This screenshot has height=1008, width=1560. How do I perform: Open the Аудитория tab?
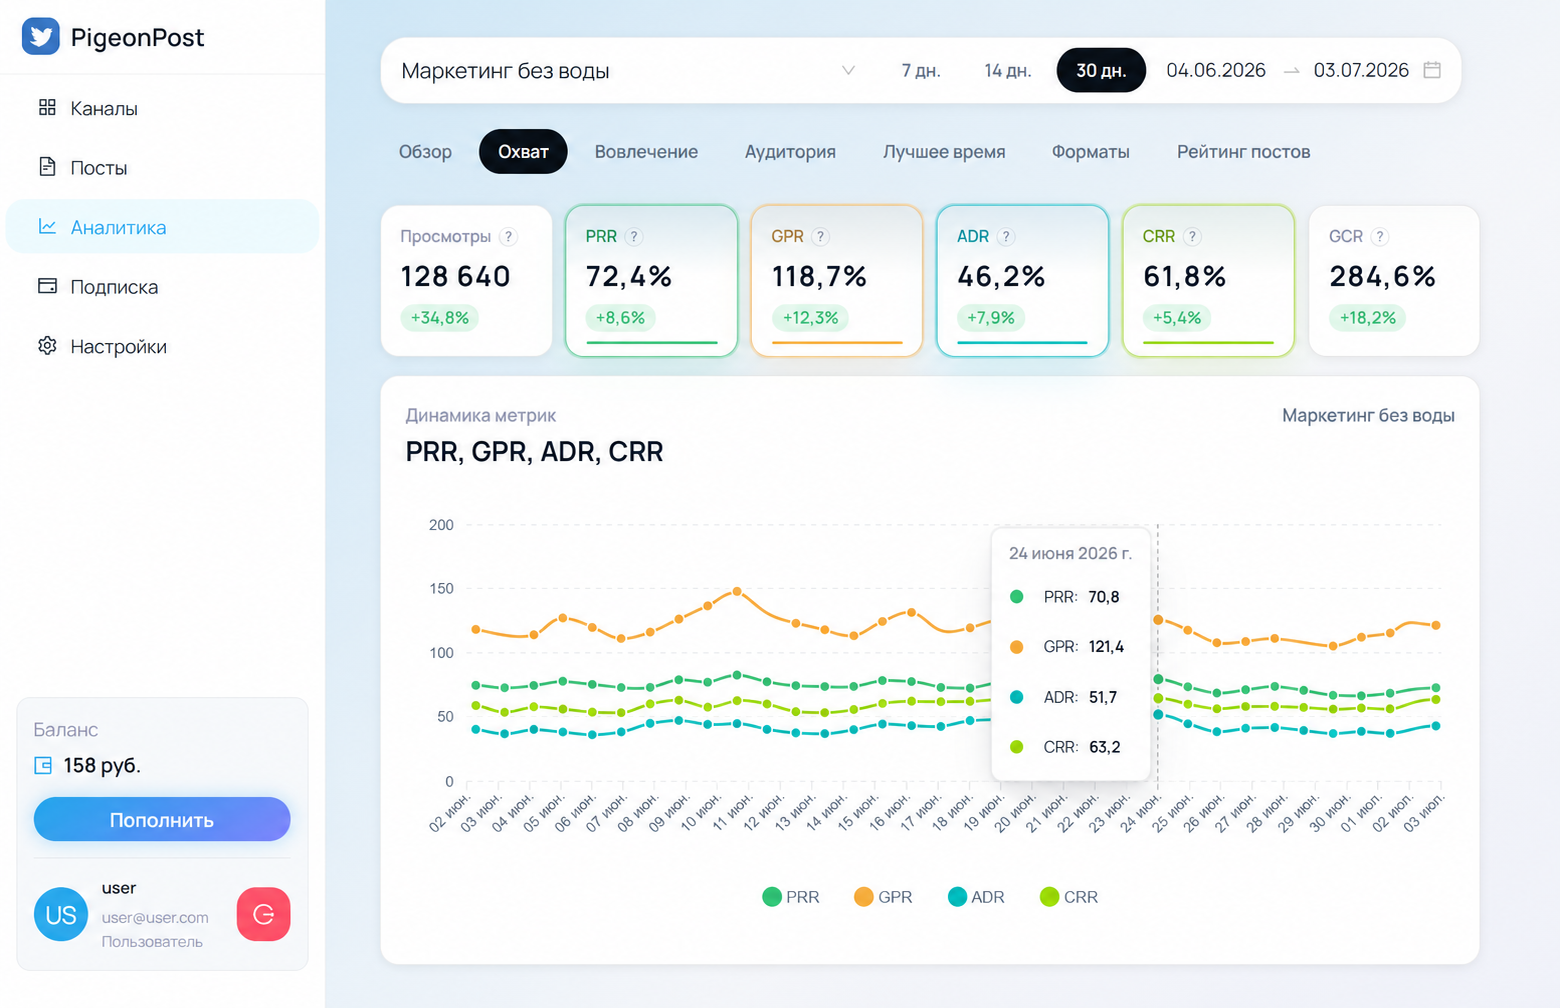click(790, 152)
